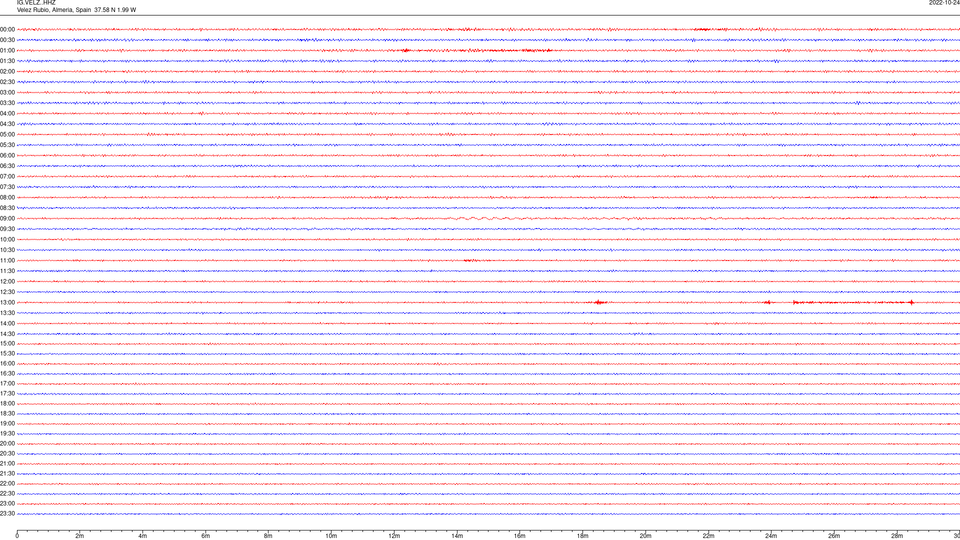Select the '17:00' row label
This screenshot has width=960, height=540.
click(7, 384)
